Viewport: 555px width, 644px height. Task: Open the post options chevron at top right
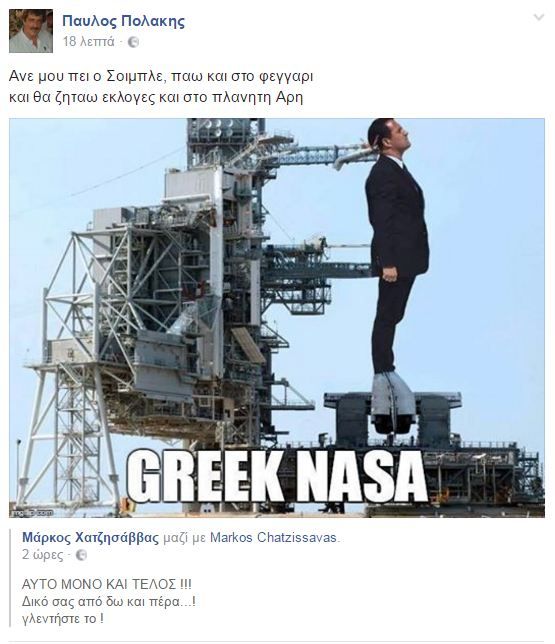click(x=539, y=17)
